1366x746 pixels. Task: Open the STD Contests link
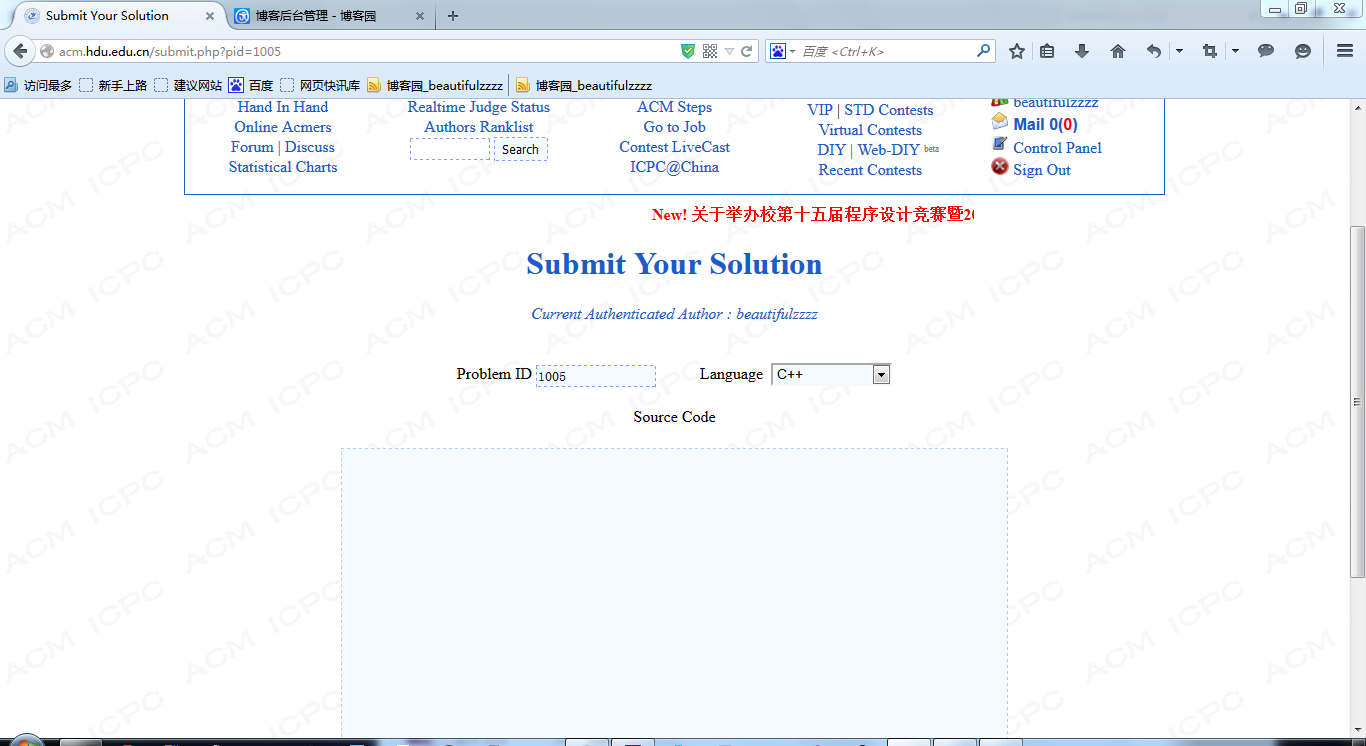(x=889, y=110)
